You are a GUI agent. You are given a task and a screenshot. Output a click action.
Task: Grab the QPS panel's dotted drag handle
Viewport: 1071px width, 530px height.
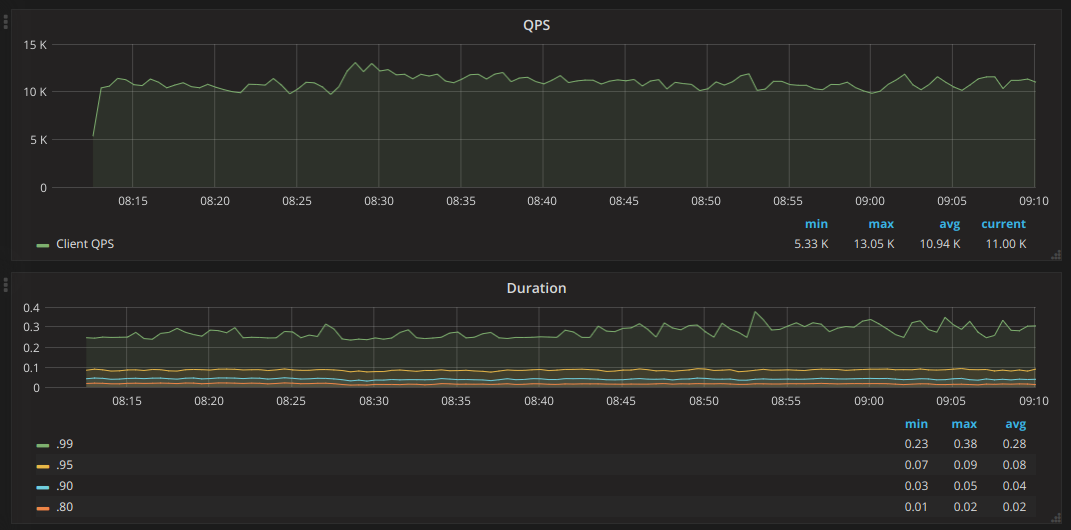tap(5, 21)
